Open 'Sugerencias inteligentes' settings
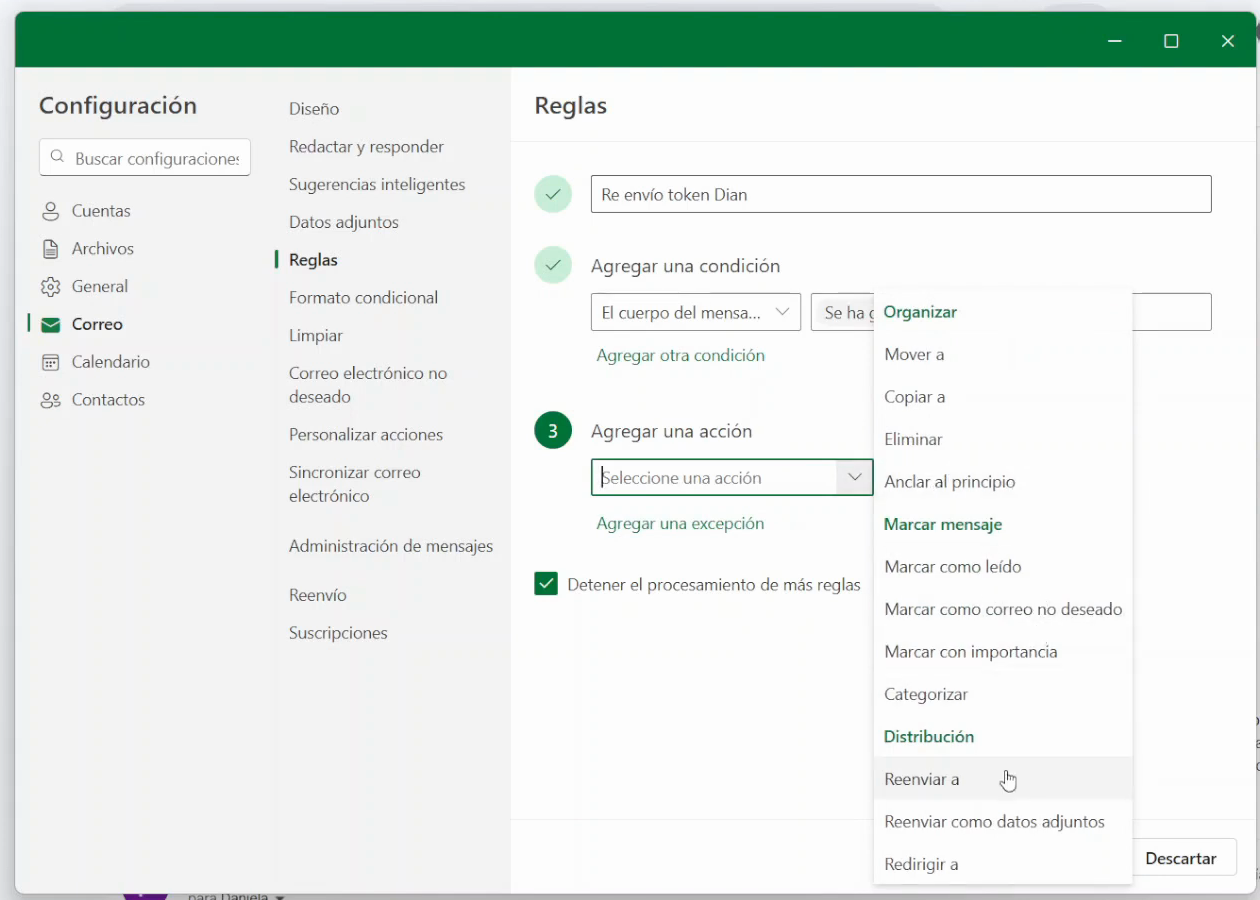 377,185
